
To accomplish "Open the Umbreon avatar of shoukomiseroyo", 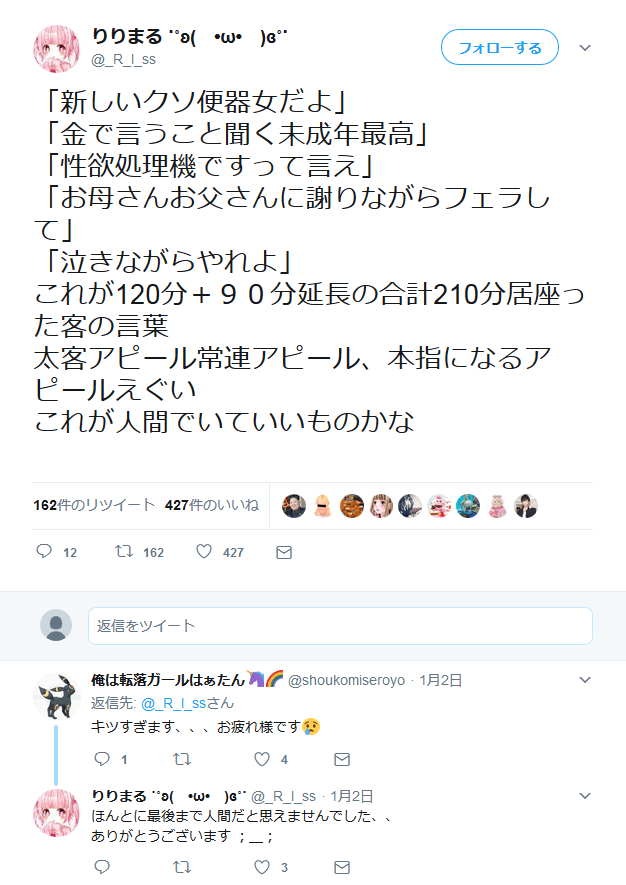I will click(x=56, y=696).
